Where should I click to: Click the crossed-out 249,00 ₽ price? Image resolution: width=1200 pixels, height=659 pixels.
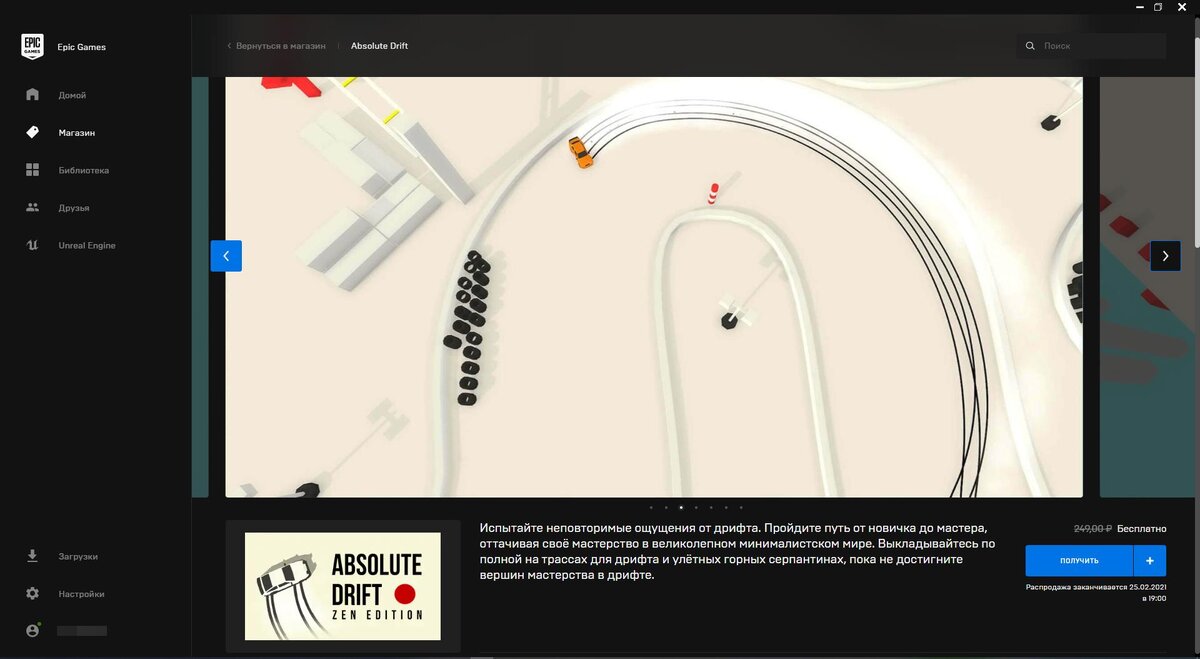click(x=1093, y=528)
